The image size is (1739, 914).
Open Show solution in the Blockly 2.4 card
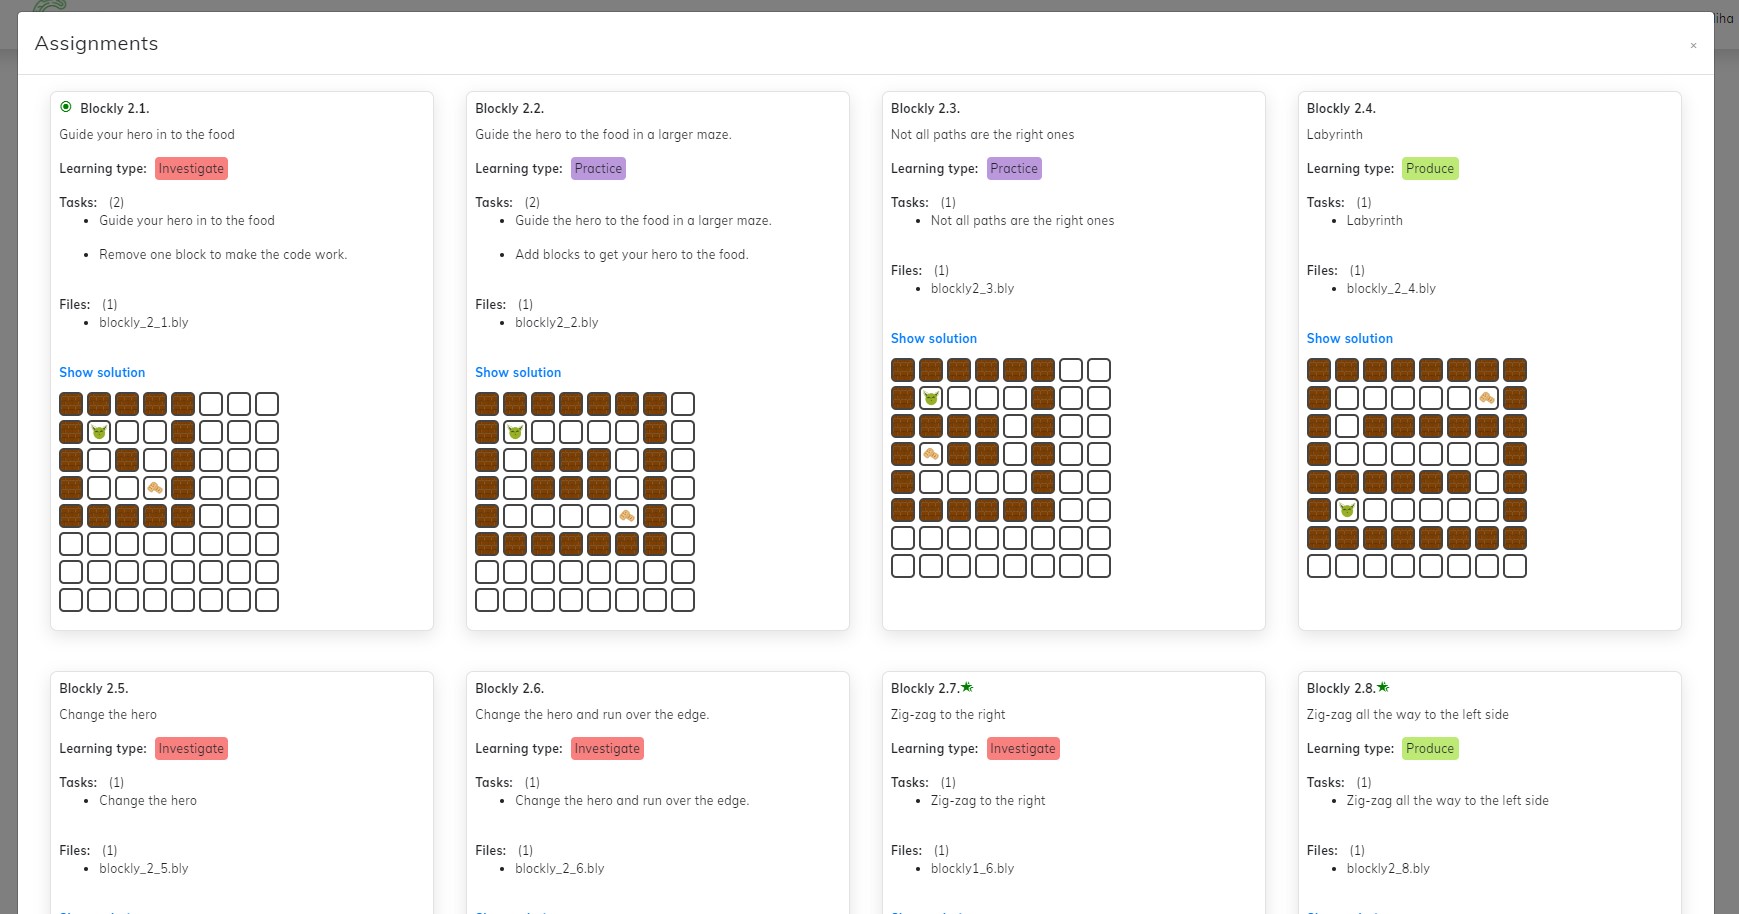point(1349,338)
